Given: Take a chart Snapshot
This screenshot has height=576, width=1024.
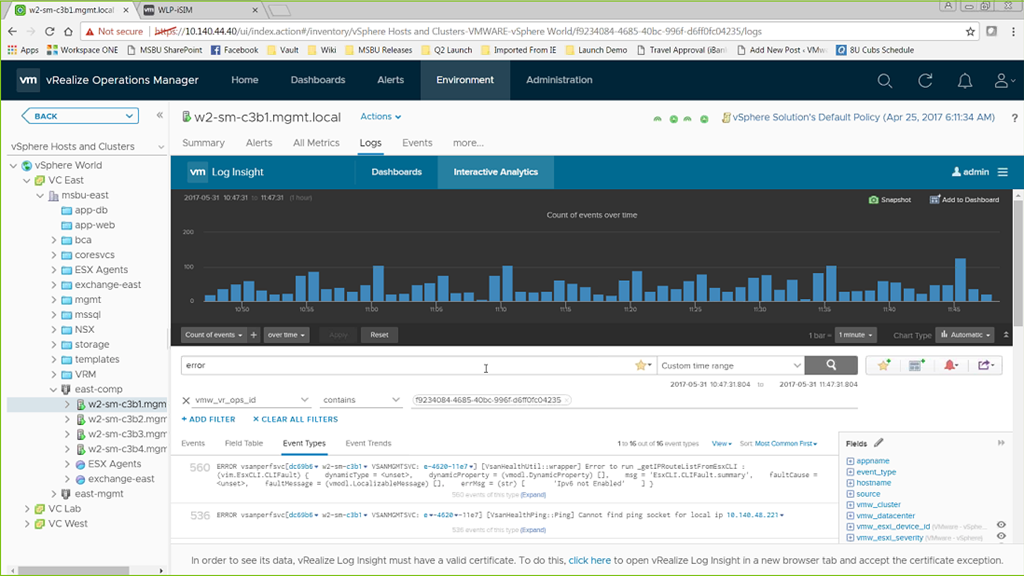Looking at the screenshot, I should click(x=889, y=200).
